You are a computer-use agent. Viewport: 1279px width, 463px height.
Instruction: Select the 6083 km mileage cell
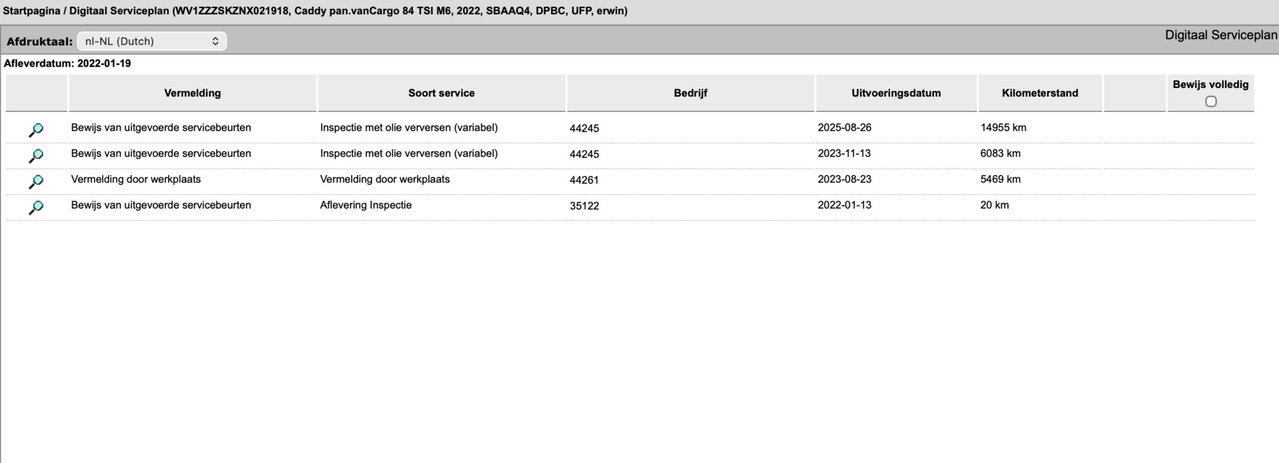(x=1000, y=153)
